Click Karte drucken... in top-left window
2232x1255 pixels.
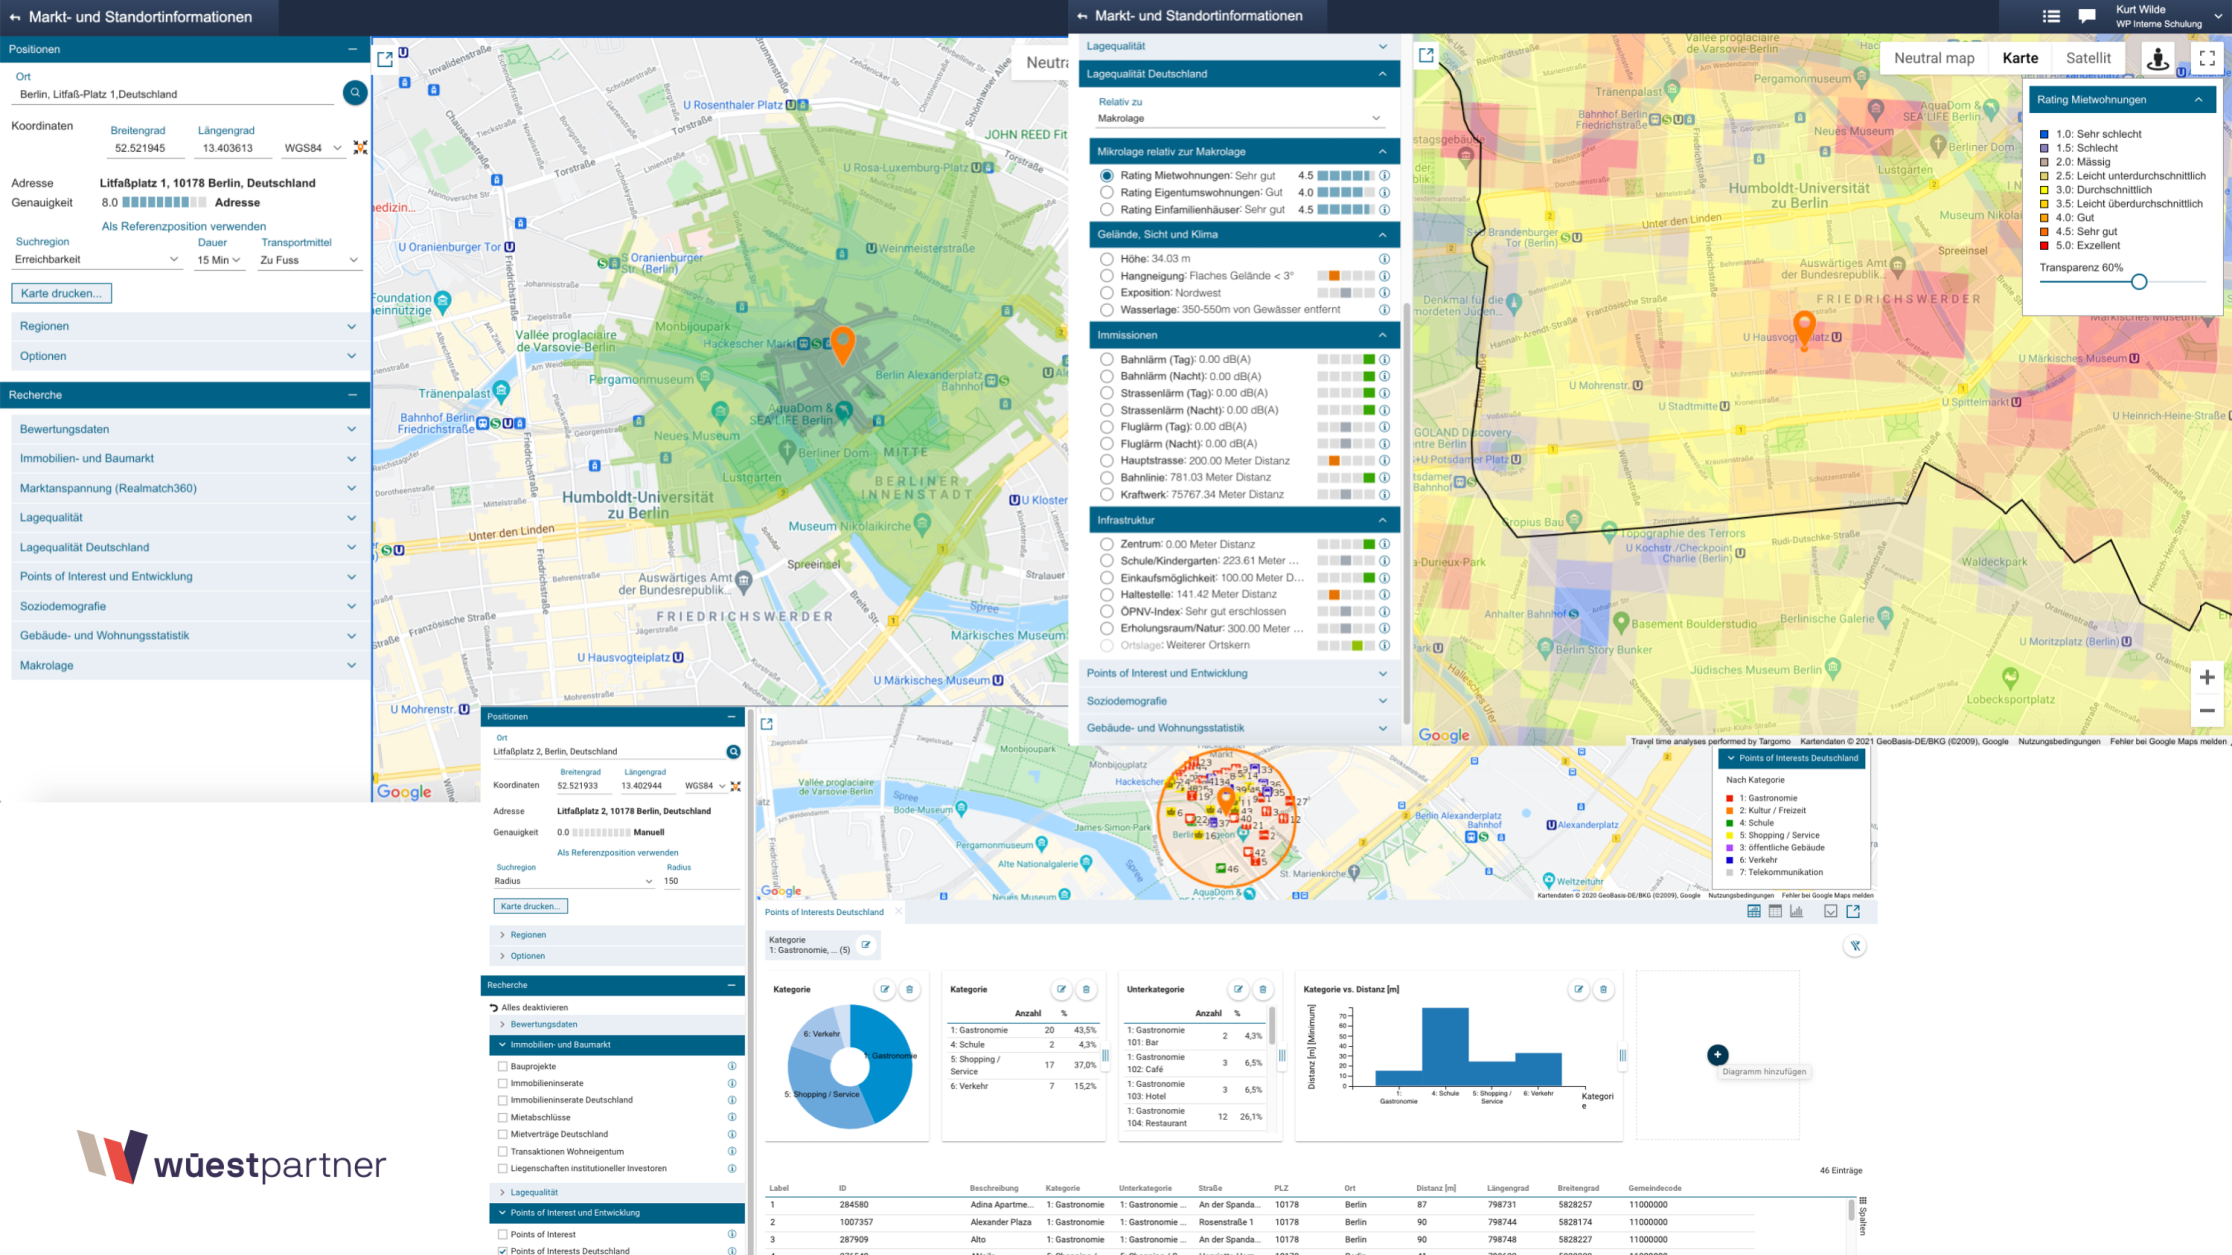61,293
